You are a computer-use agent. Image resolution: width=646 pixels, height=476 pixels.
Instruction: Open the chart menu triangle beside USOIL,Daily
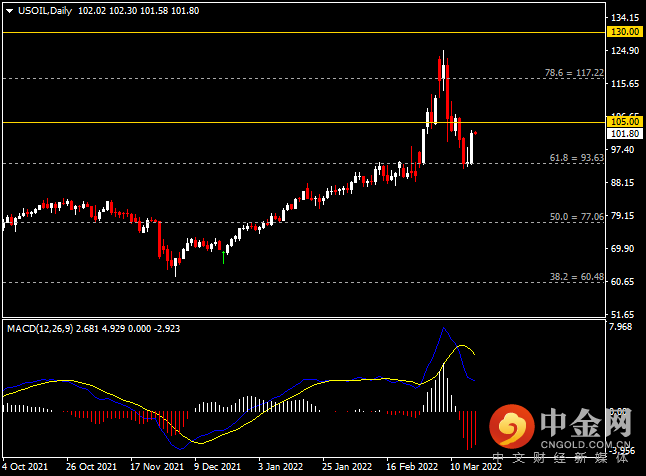coord(9,11)
